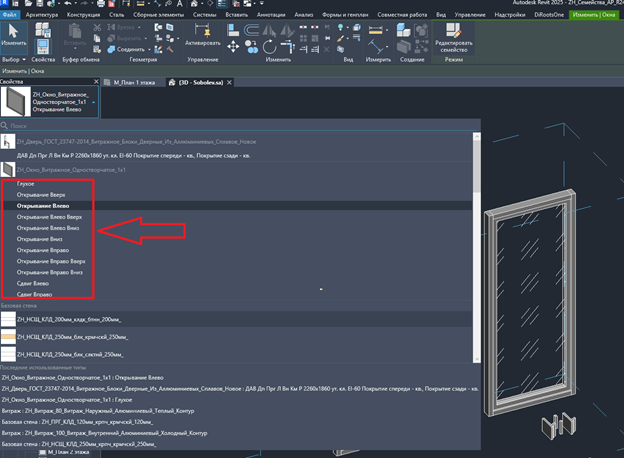This screenshot has width=624, height=458.
Task: Click the Move tool icon
Action: [233, 47]
